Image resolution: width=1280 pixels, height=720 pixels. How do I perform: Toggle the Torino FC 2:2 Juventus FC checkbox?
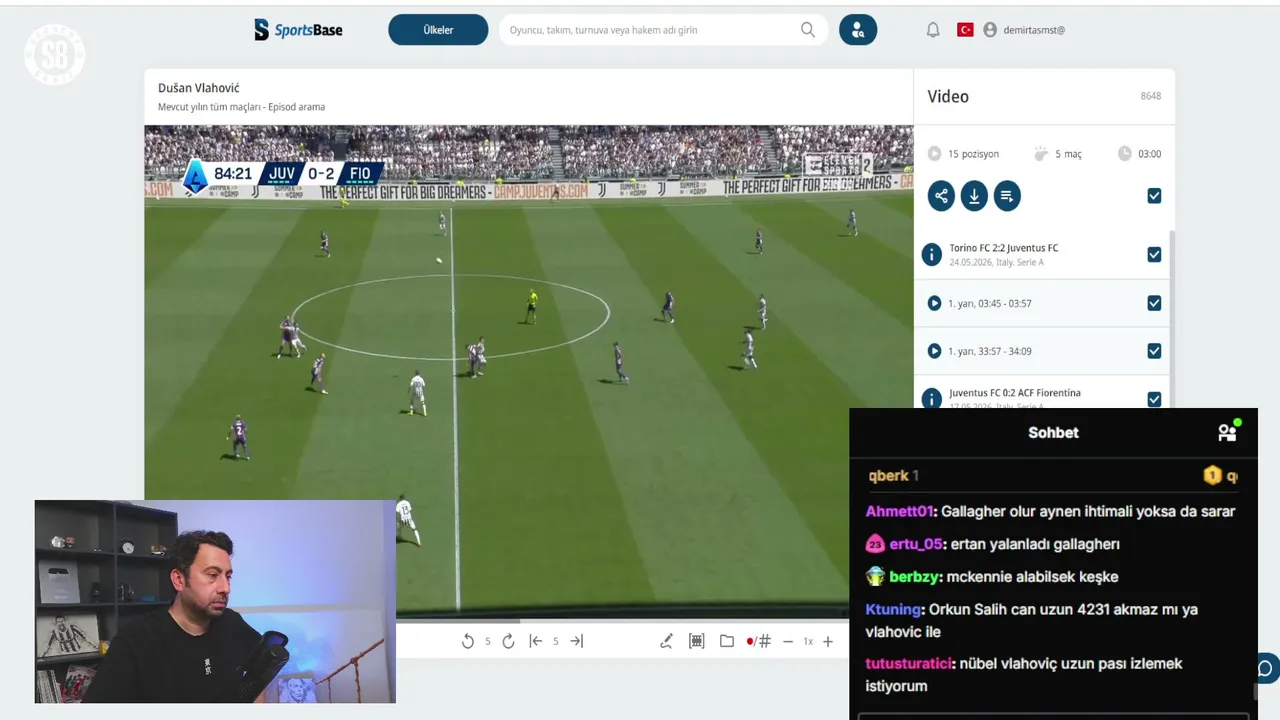click(1154, 255)
